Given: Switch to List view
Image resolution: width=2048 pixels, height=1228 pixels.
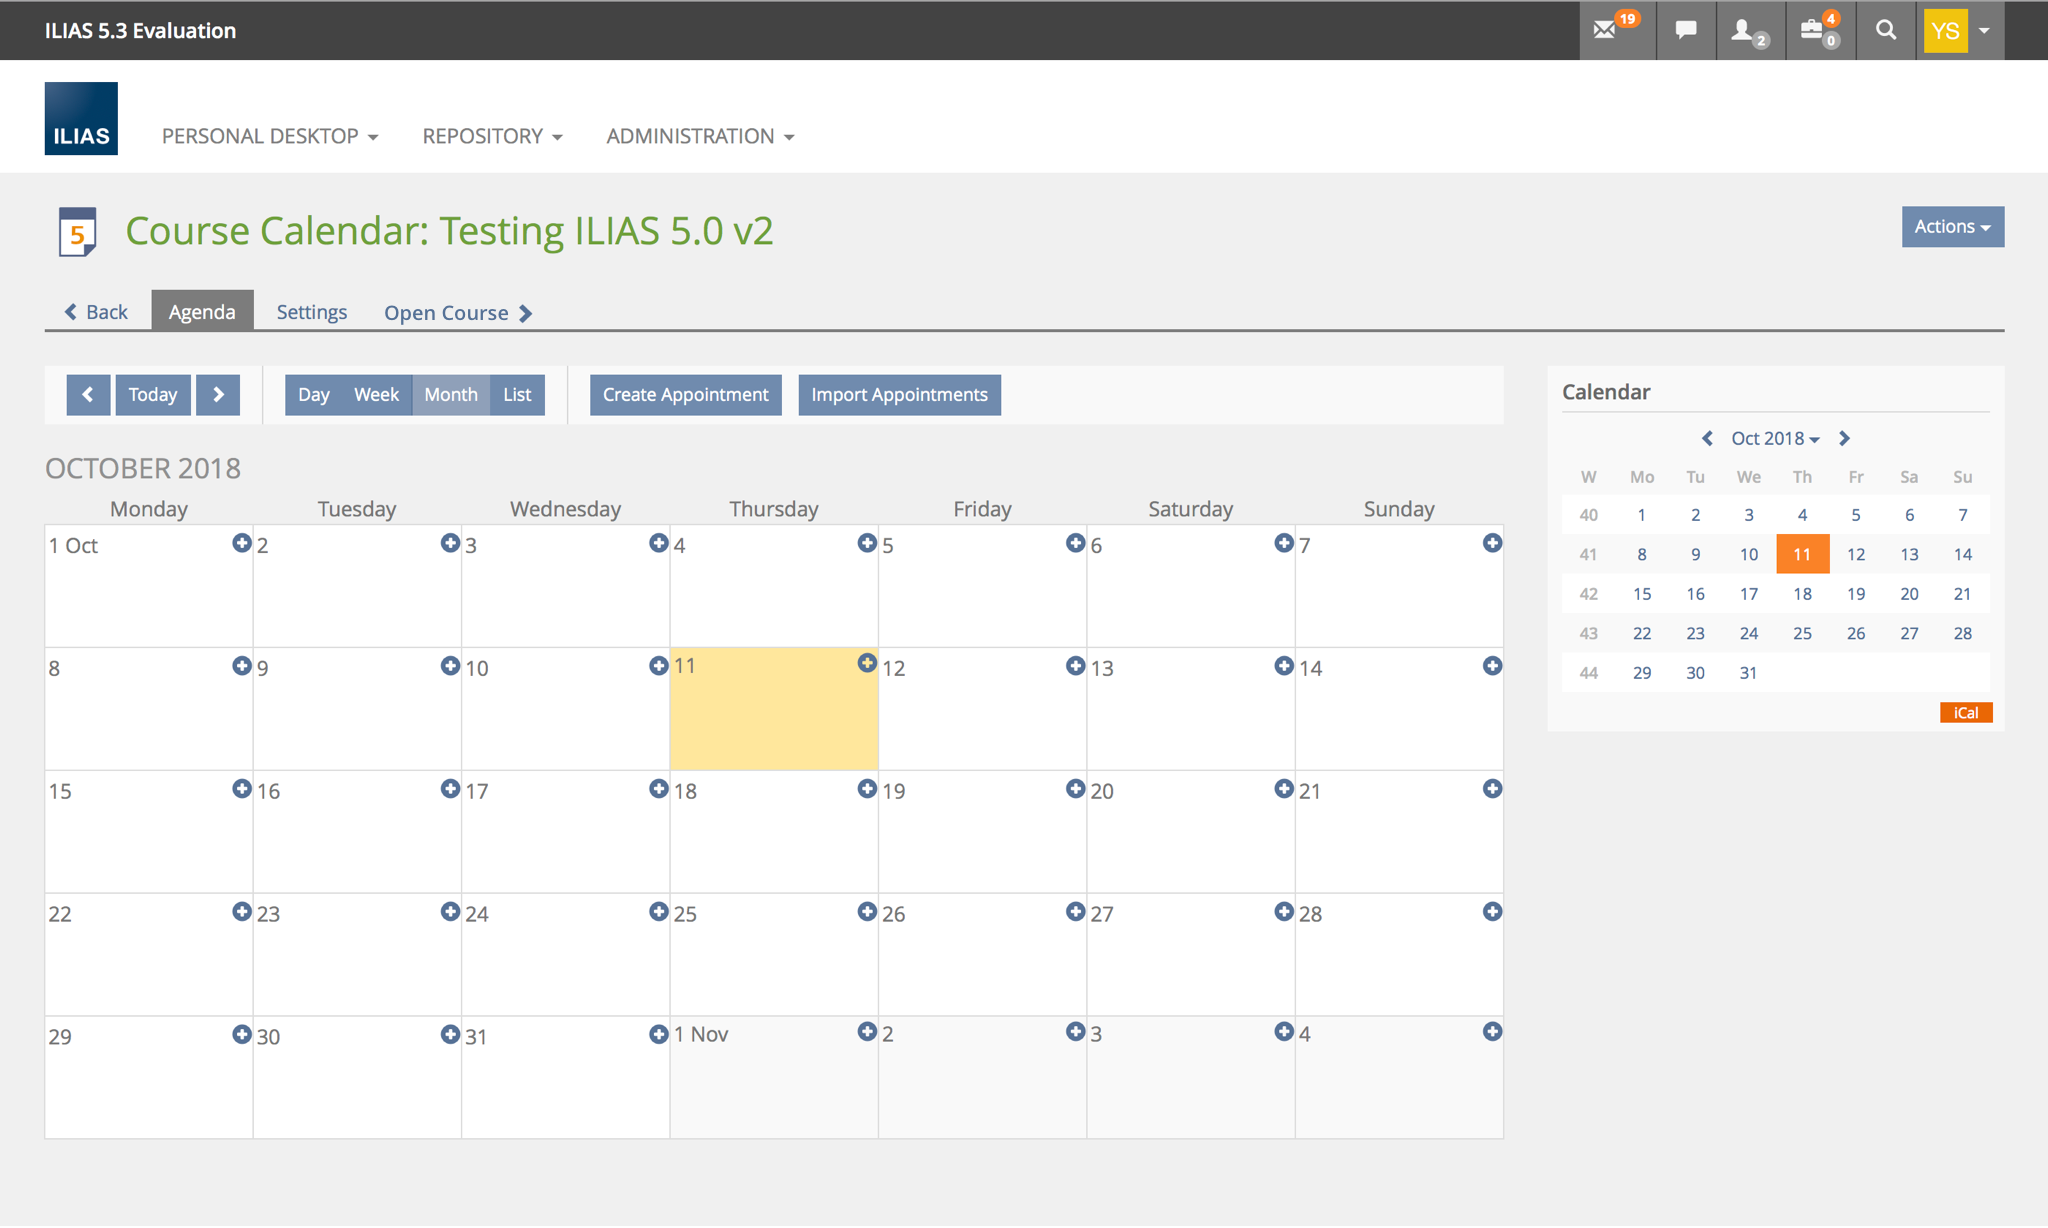Looking at the screenshot, I should point(517,394).
